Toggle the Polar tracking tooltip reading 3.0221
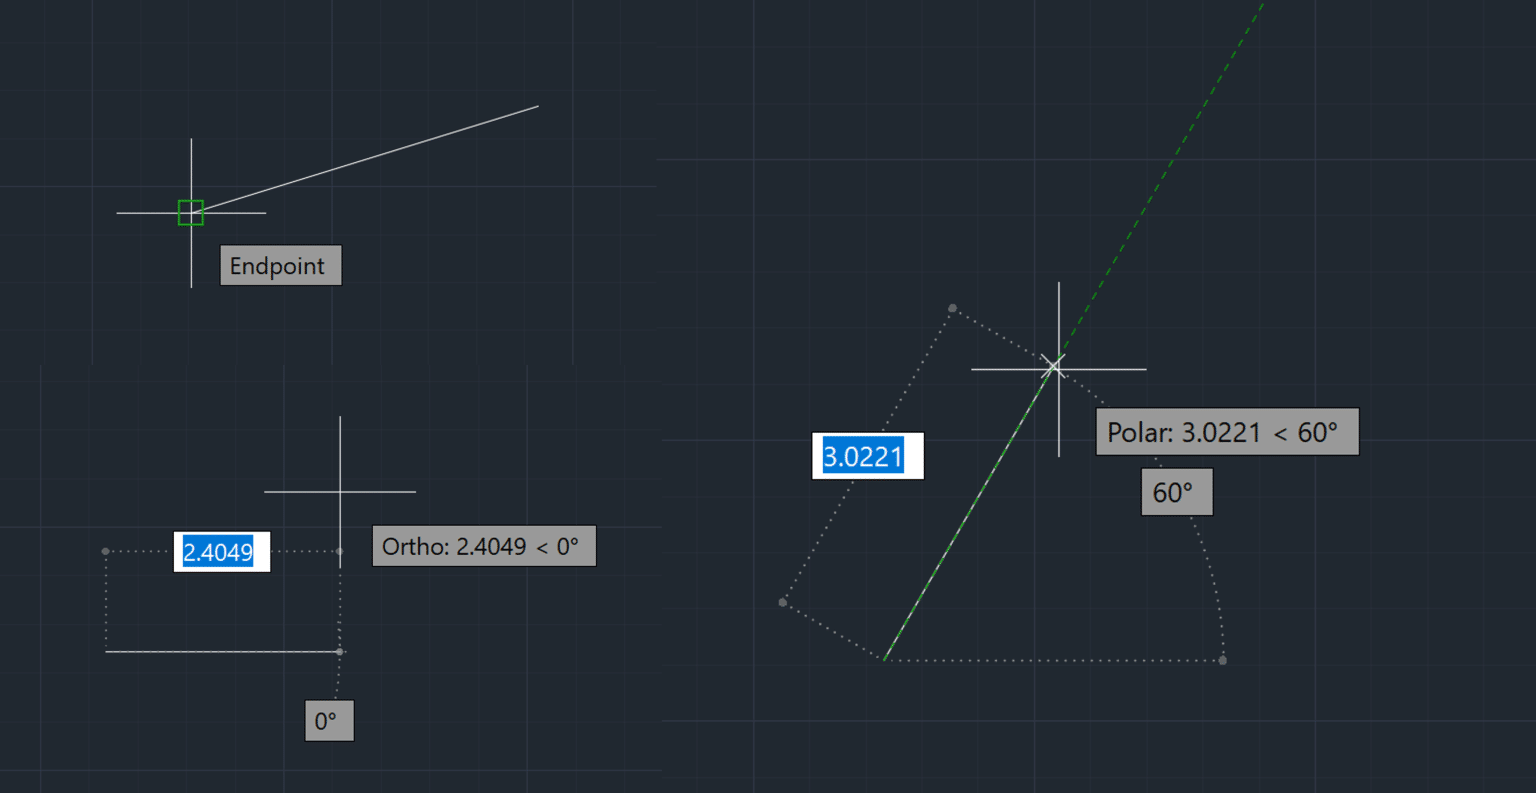Screen dimensions: 1536x793 click(1226, 432)
